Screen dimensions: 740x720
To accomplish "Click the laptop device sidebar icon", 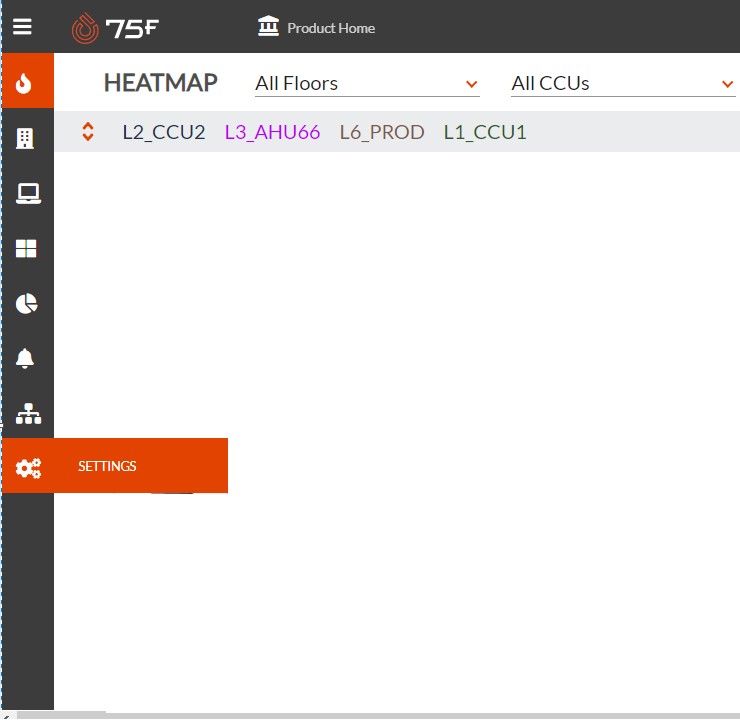I will pos(27,194).
